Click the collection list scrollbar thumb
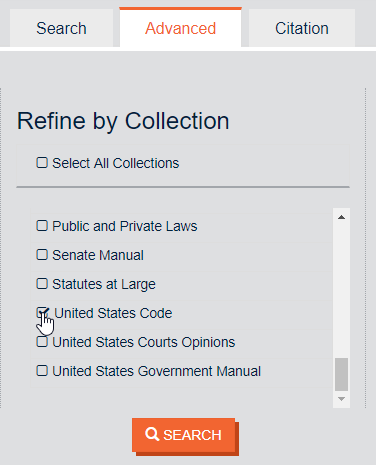376x465 pixels. click(341, 374)
